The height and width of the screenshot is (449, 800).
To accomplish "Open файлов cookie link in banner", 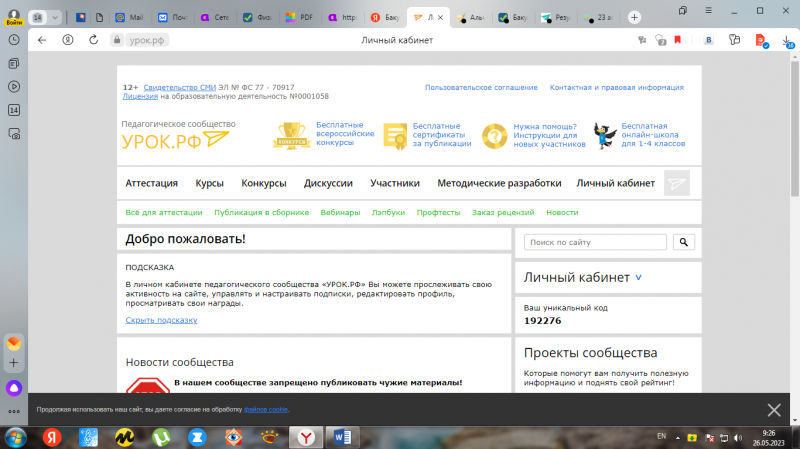I will click(265, 409).
